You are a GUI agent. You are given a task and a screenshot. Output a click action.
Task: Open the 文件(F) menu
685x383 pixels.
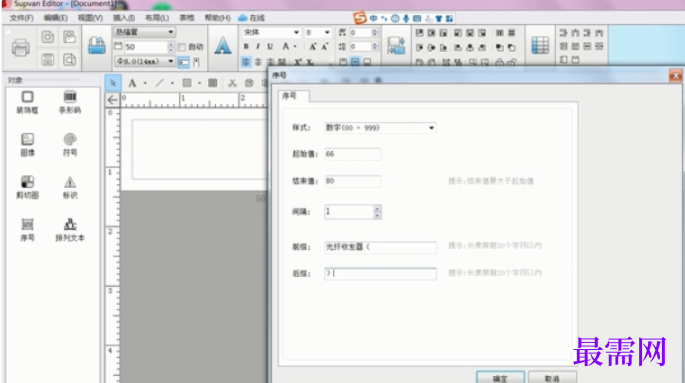tap(21, 18)
